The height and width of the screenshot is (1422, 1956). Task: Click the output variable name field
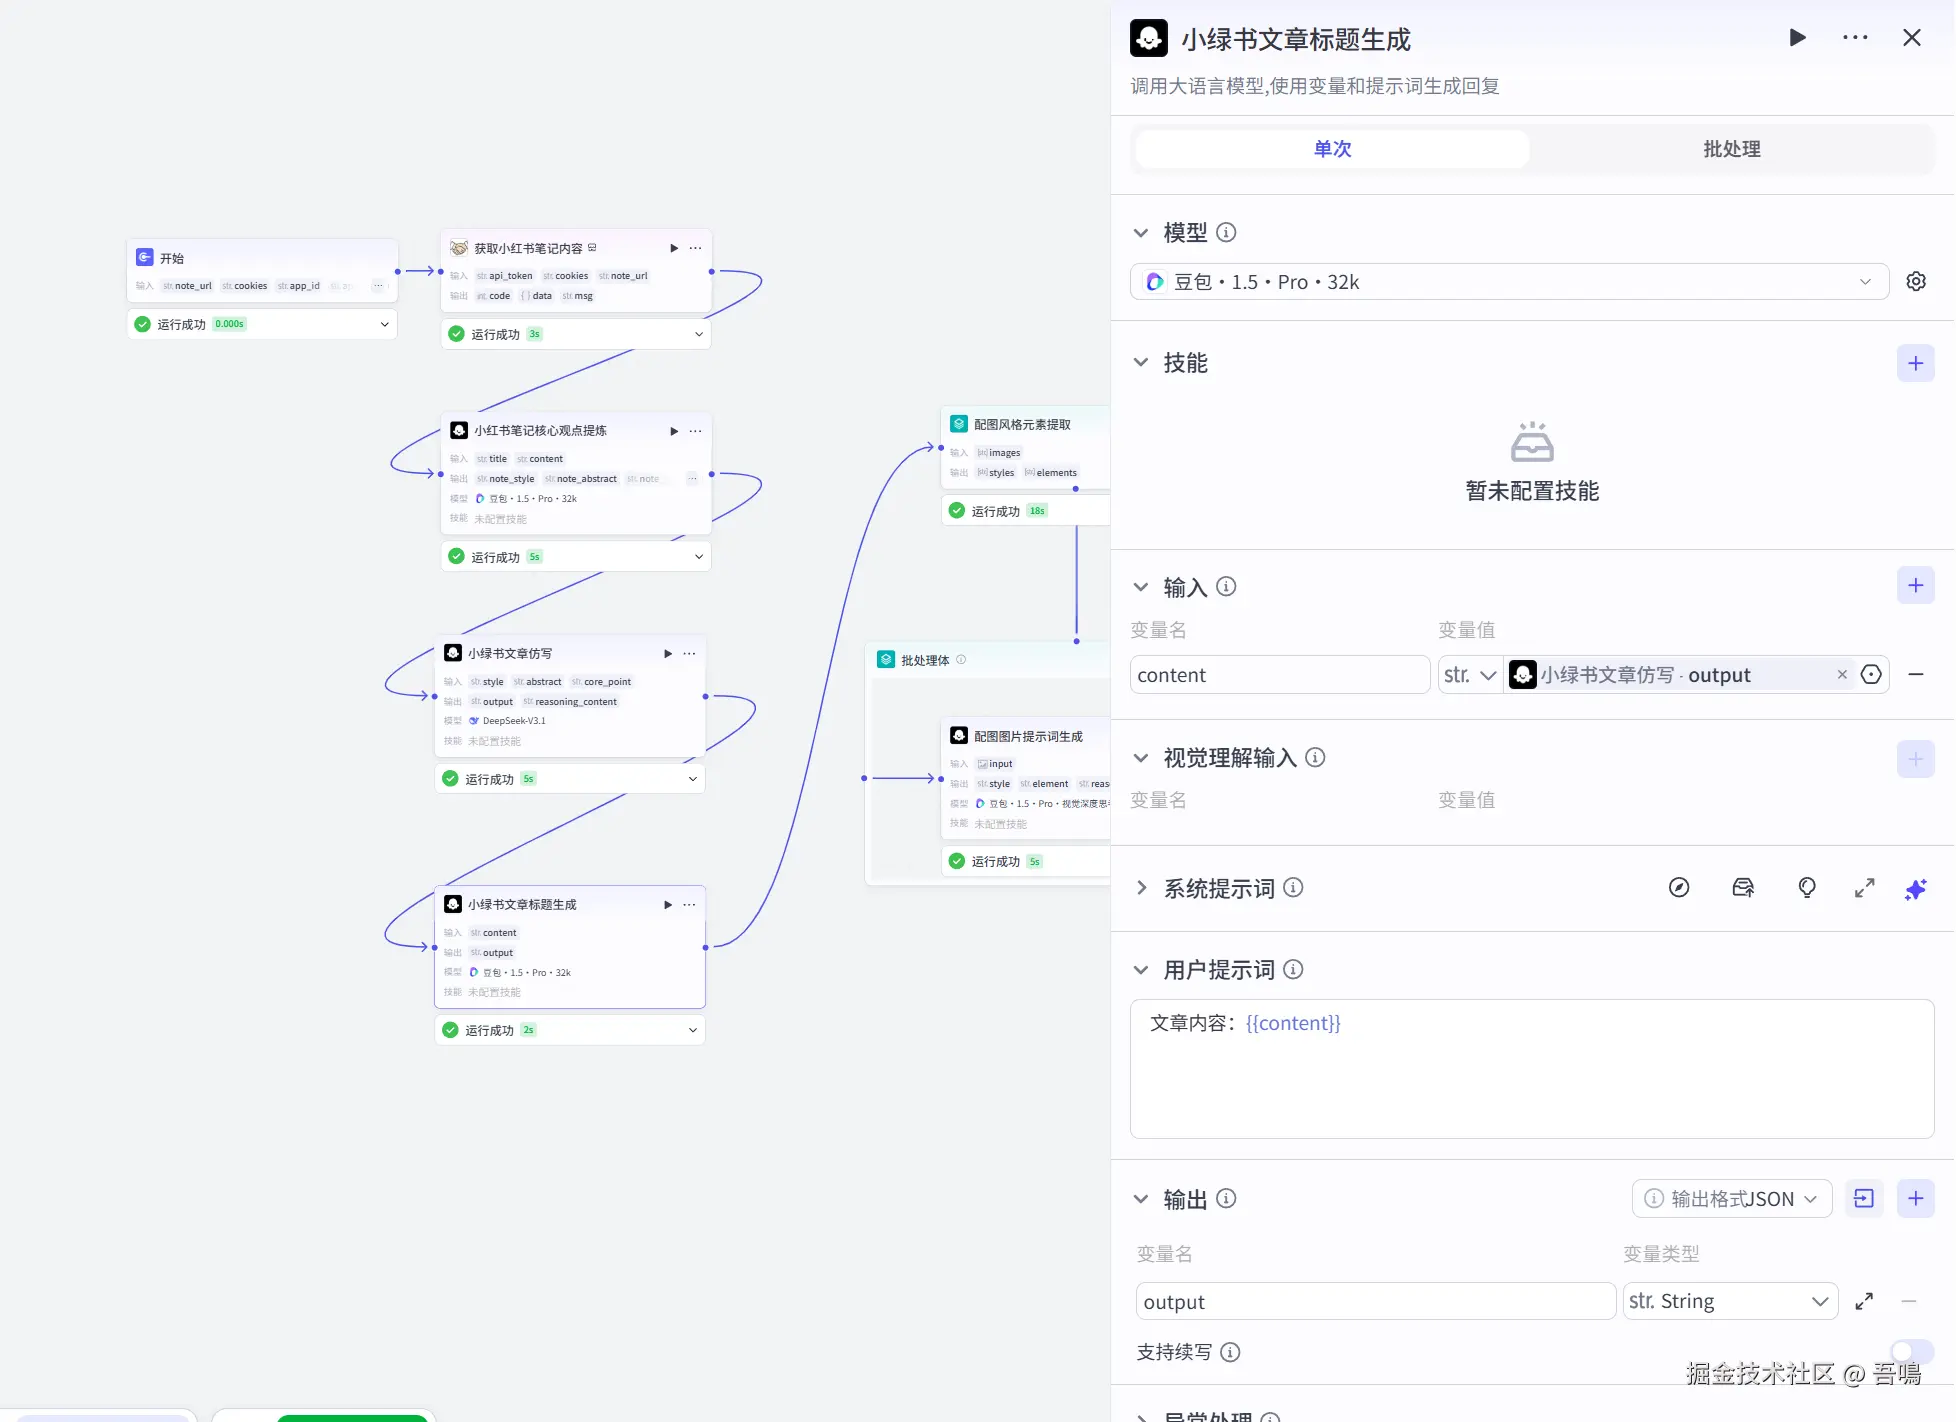(1374, 1301)
